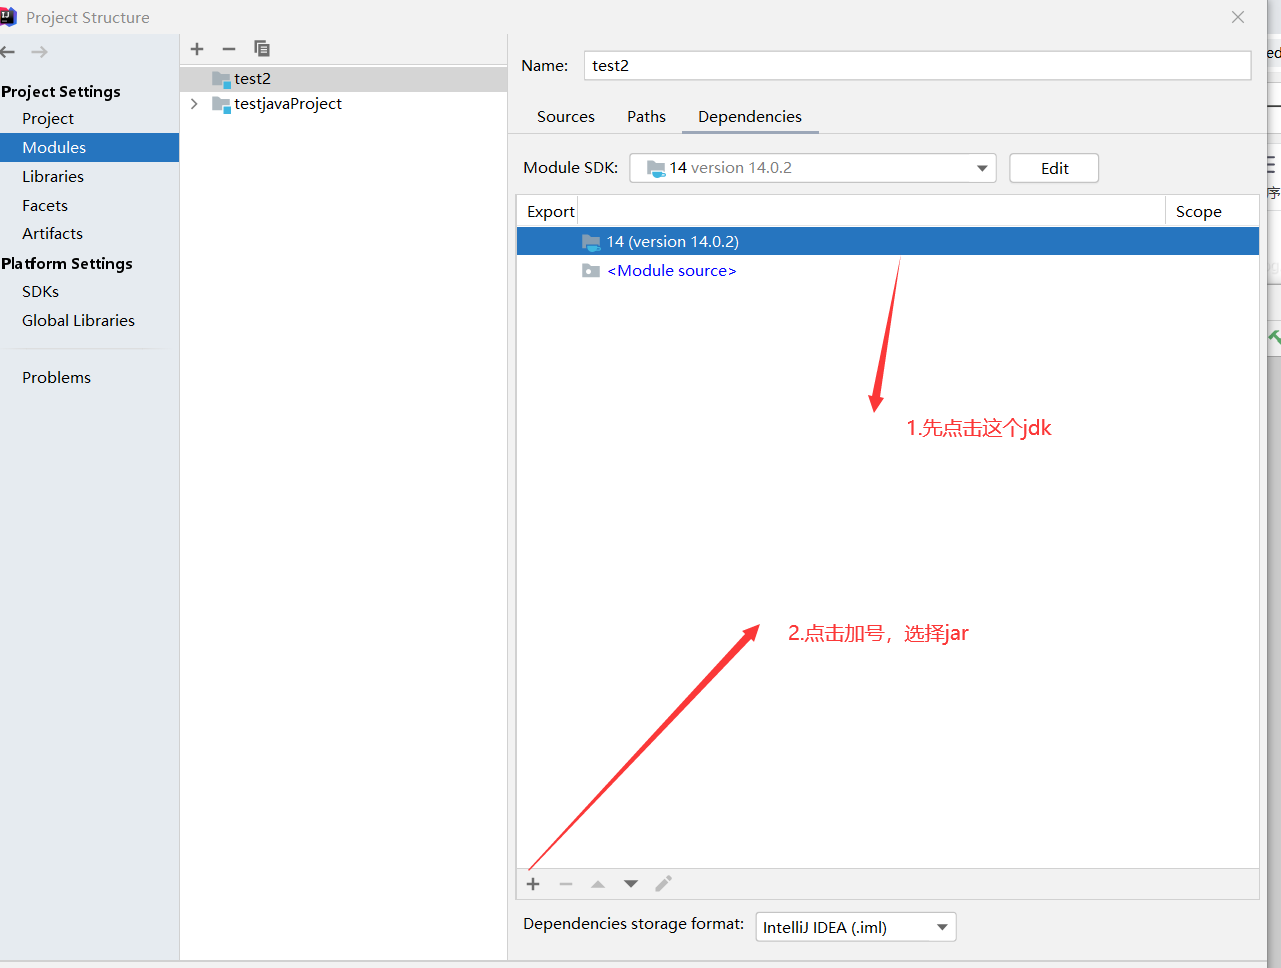1281x968 pixels.
Task: Edit dependency pencil icon
Action: (663, 883)
